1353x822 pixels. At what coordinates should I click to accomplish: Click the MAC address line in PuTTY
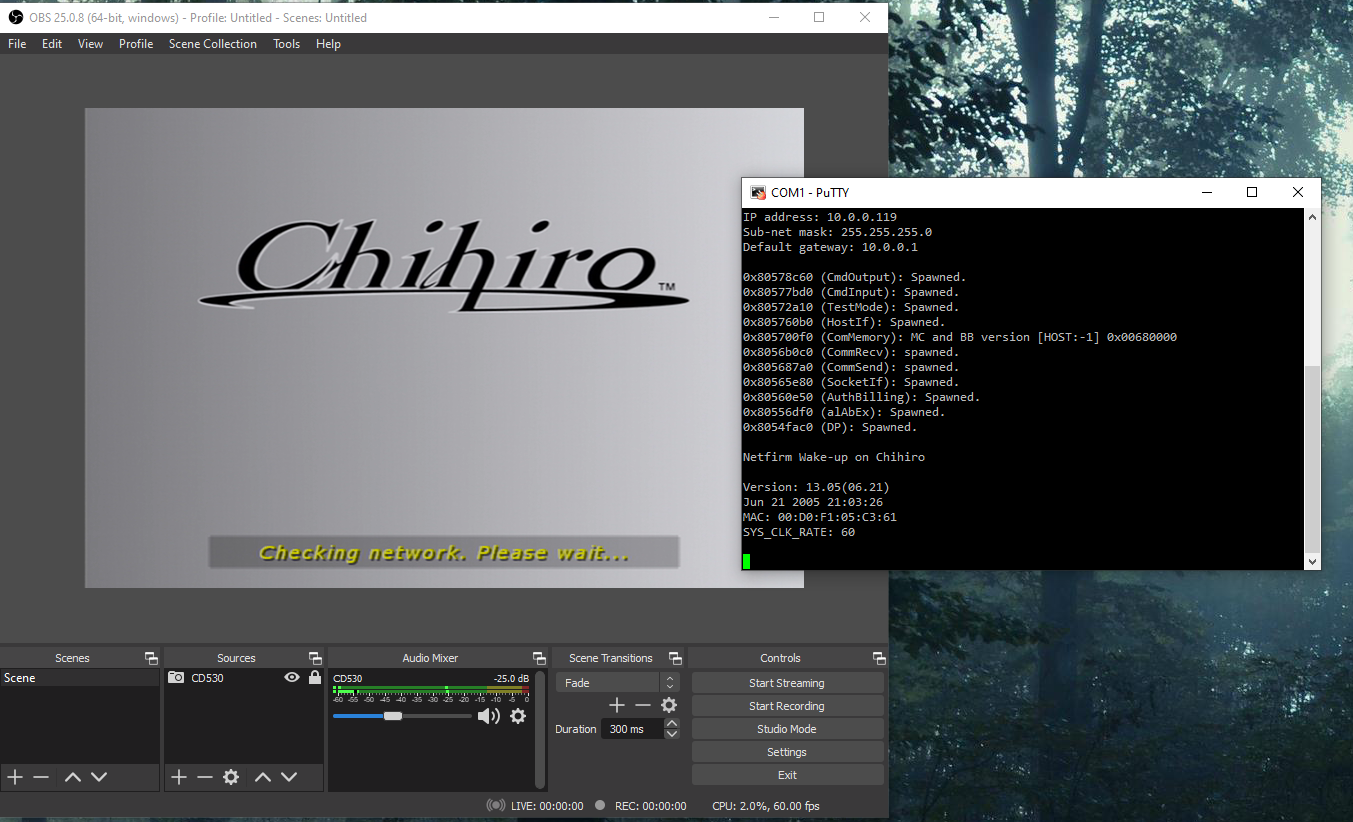tap(820, 517)
